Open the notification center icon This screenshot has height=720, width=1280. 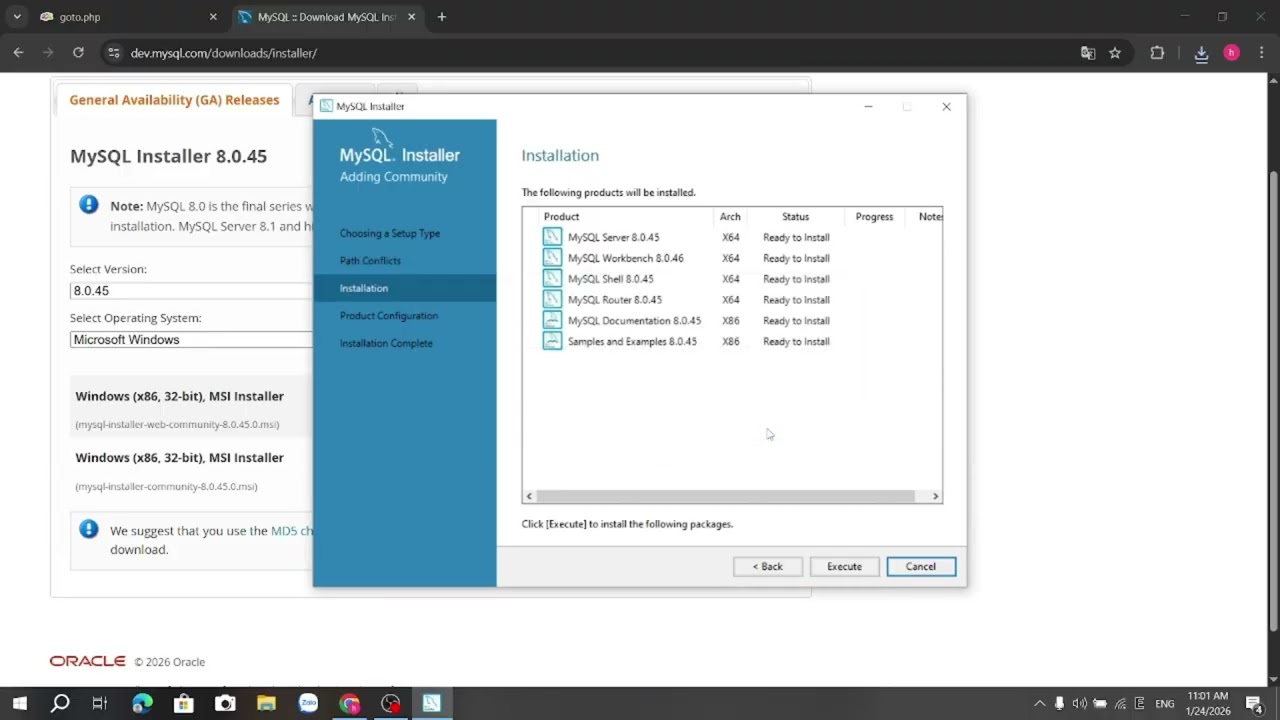coord(1255,703)
